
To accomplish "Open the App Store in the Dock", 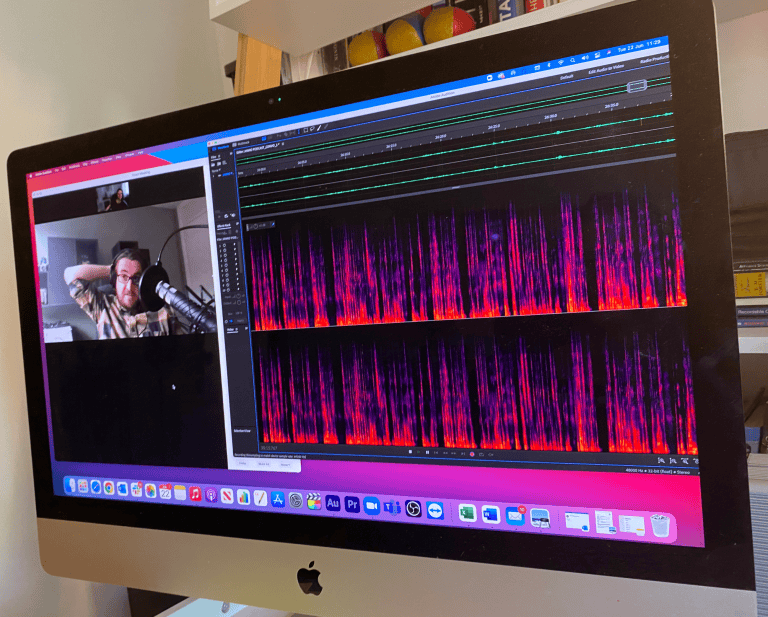I will click(x=278, y=499).
